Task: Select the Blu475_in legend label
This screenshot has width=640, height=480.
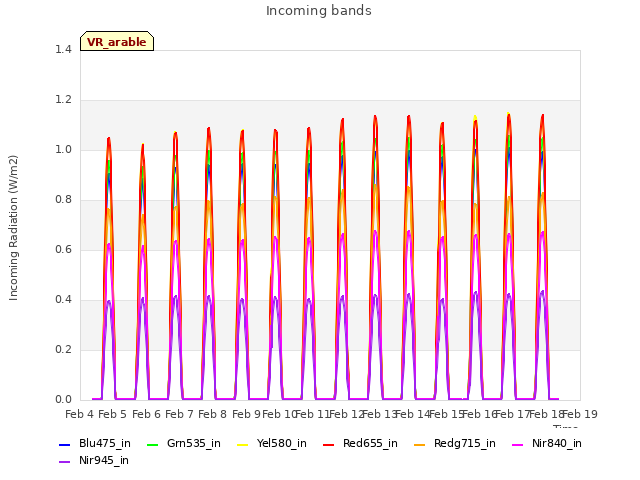Action: coord(105,444)
